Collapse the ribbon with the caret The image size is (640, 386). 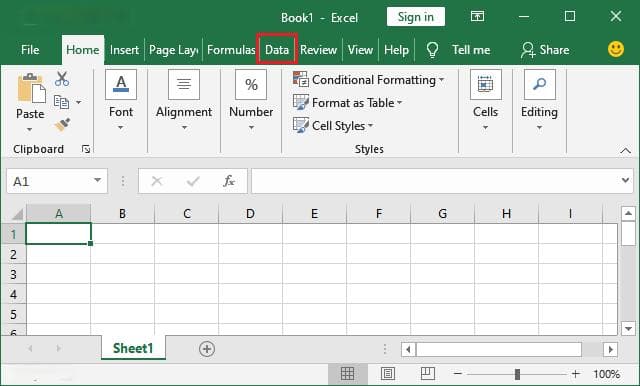pos(625,151)
